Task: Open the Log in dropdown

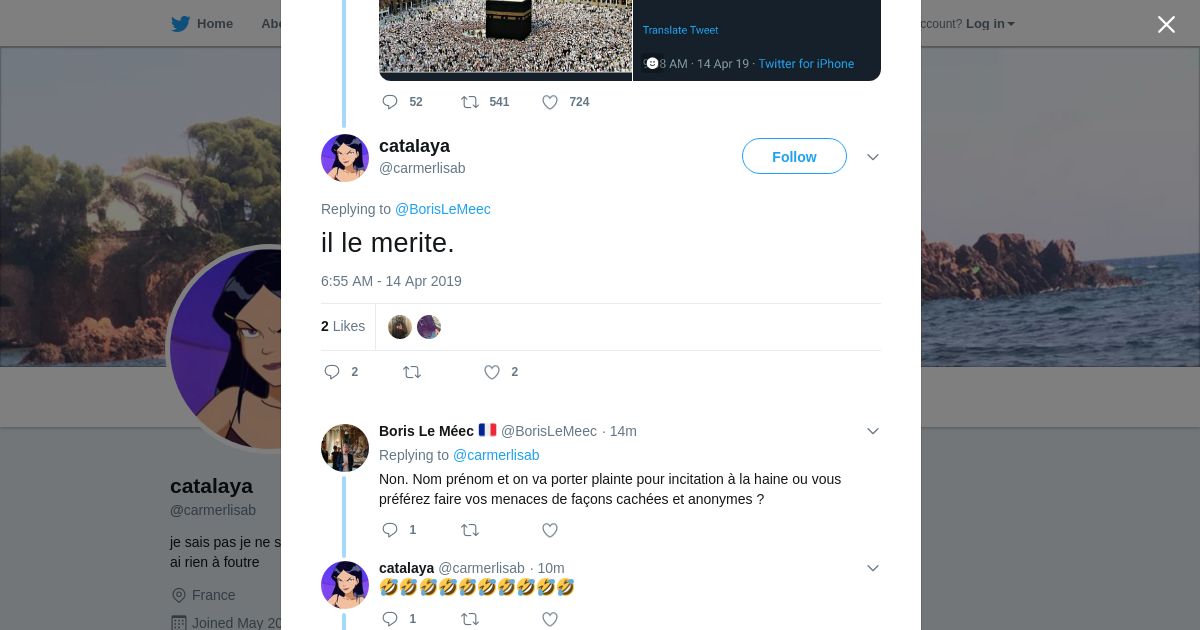Action: pyautogui.click(x=990, y=24)
